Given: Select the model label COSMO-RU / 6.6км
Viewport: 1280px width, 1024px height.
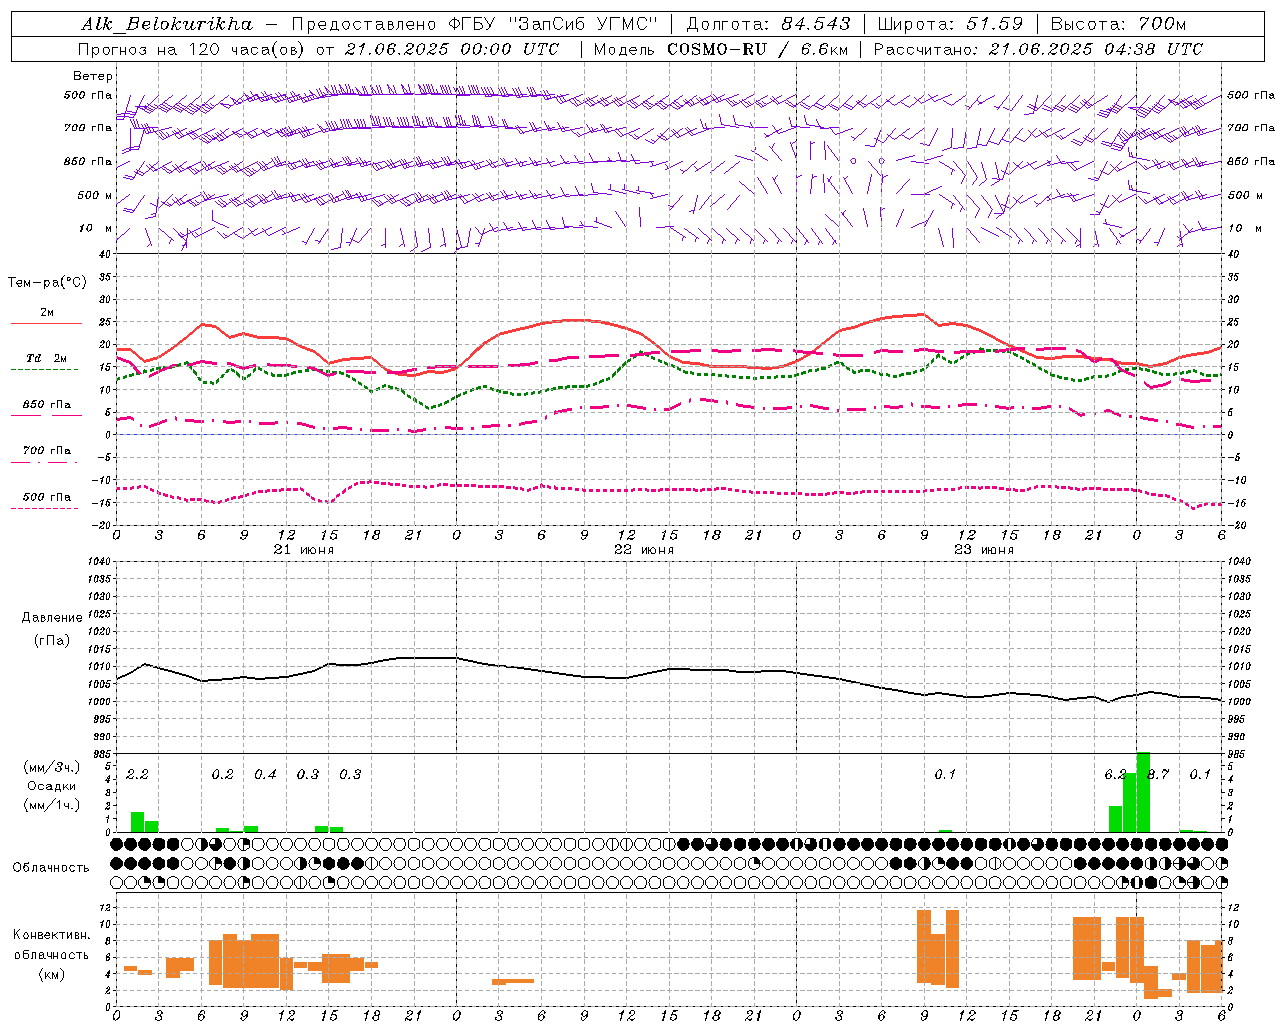Looking at the screenshot, I should tap(756, 49).
